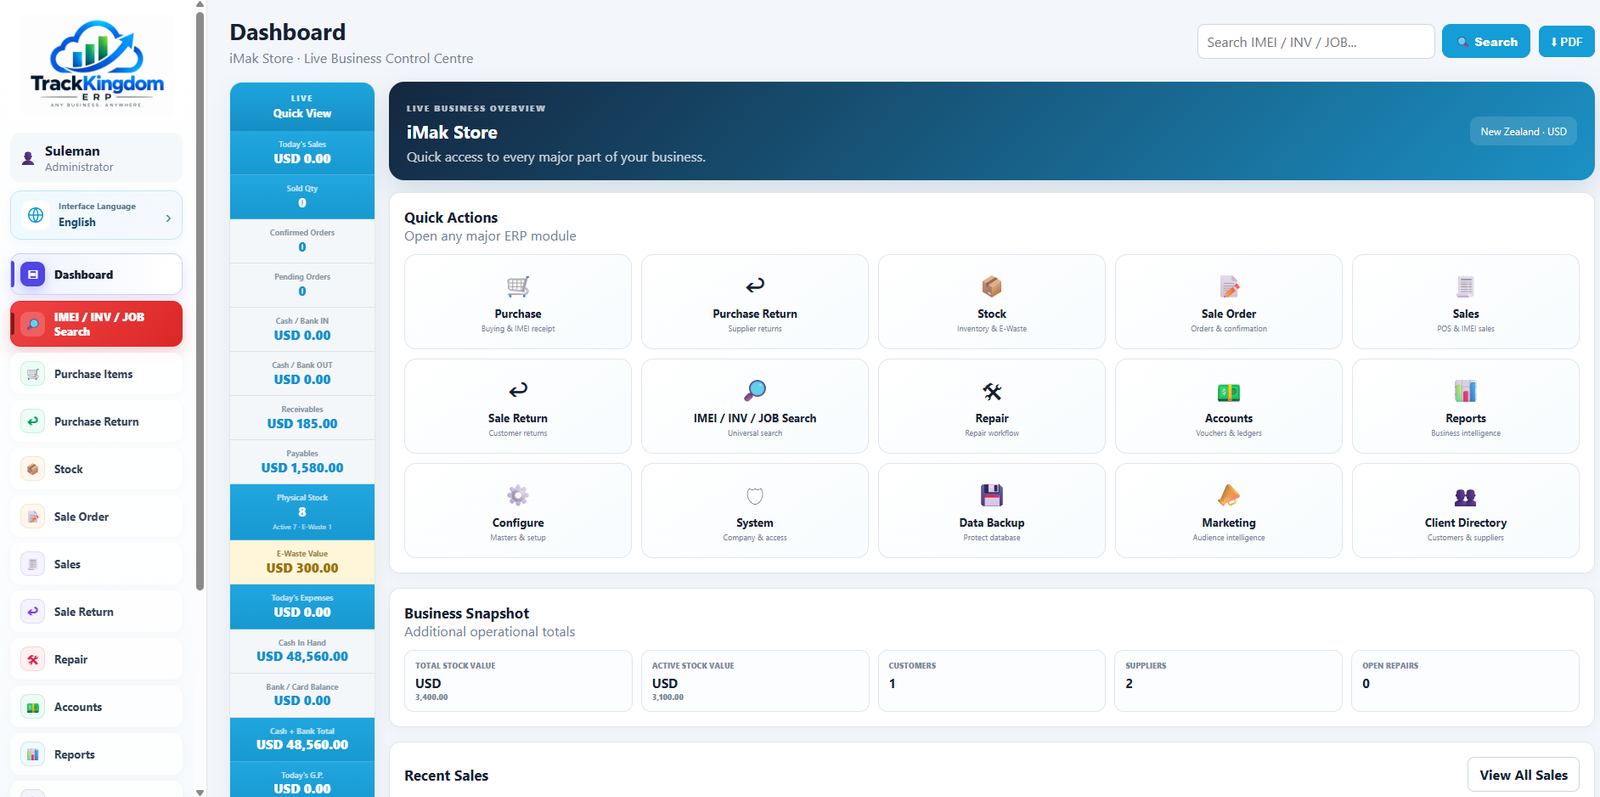The height and width of the screenshot is (797, 1600).
Task: Go to Sale Order in the sidebar
Action: coord(96,517)
